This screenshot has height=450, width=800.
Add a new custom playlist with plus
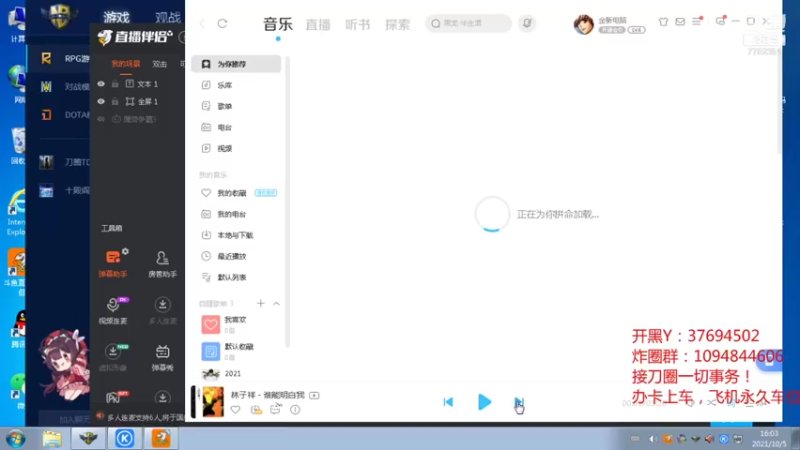261,304
